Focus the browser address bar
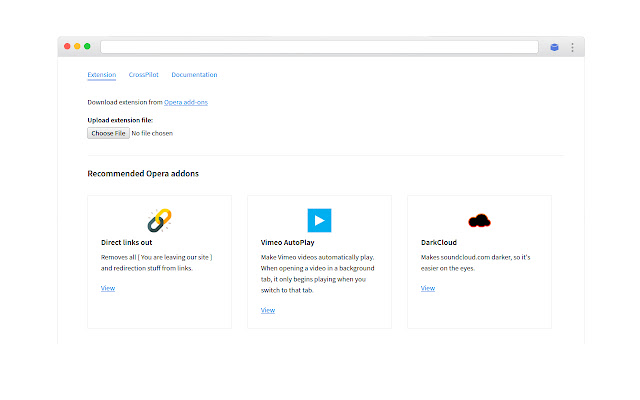This screenshot has width=640, height=400. coord(320,47)
